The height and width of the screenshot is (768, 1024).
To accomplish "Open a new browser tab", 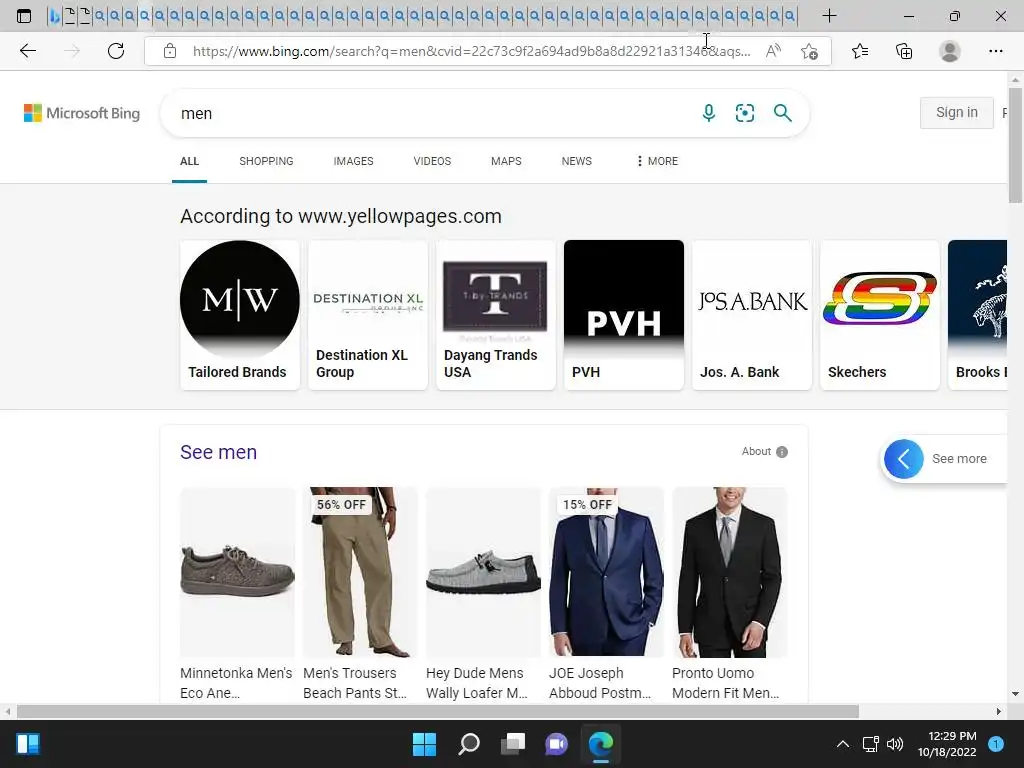I will point(829,16).
